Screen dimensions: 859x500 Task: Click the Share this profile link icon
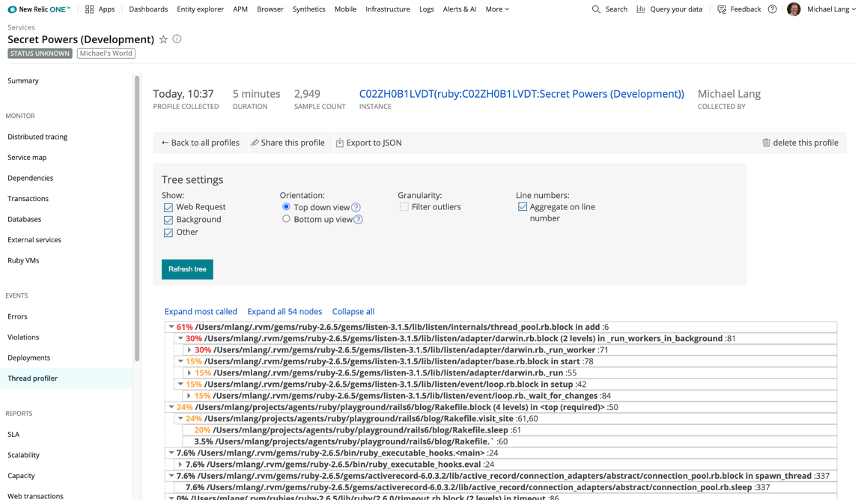coord(255,142)
